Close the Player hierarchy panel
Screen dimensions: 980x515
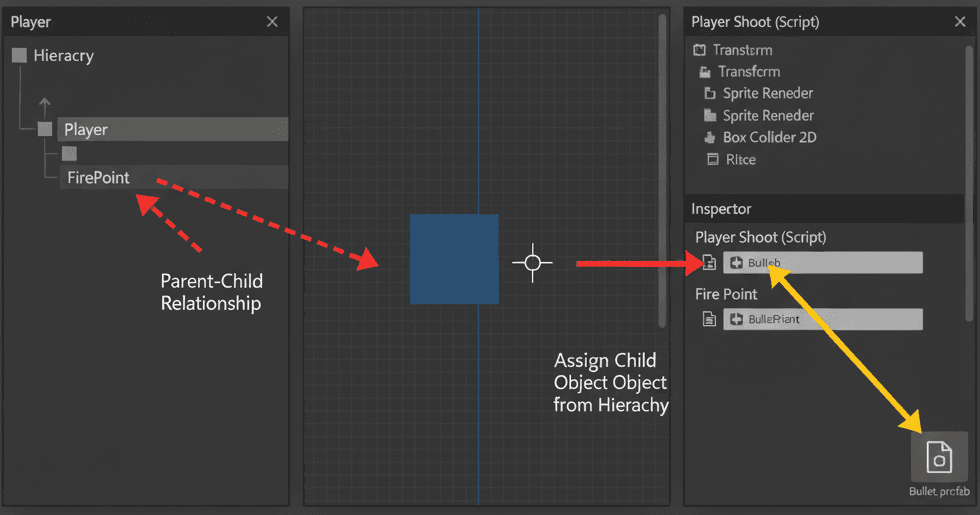272,22
